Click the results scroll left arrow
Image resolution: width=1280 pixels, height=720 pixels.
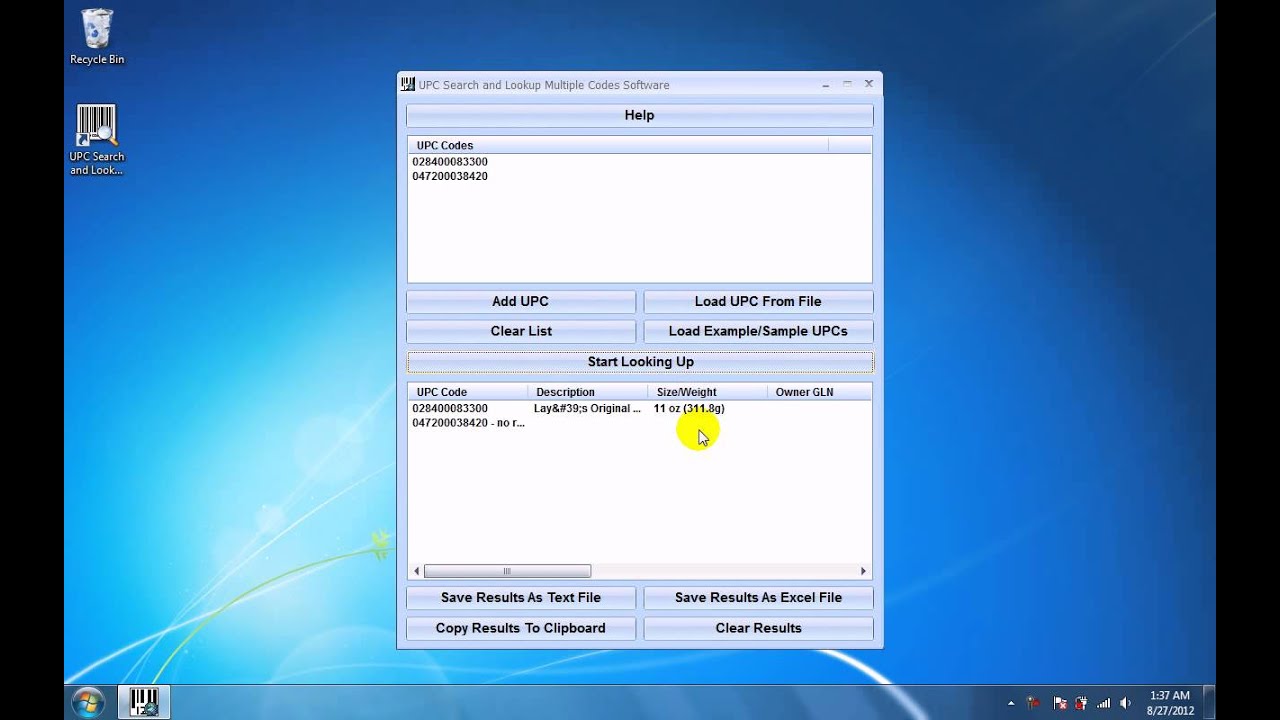click(416, 571)
